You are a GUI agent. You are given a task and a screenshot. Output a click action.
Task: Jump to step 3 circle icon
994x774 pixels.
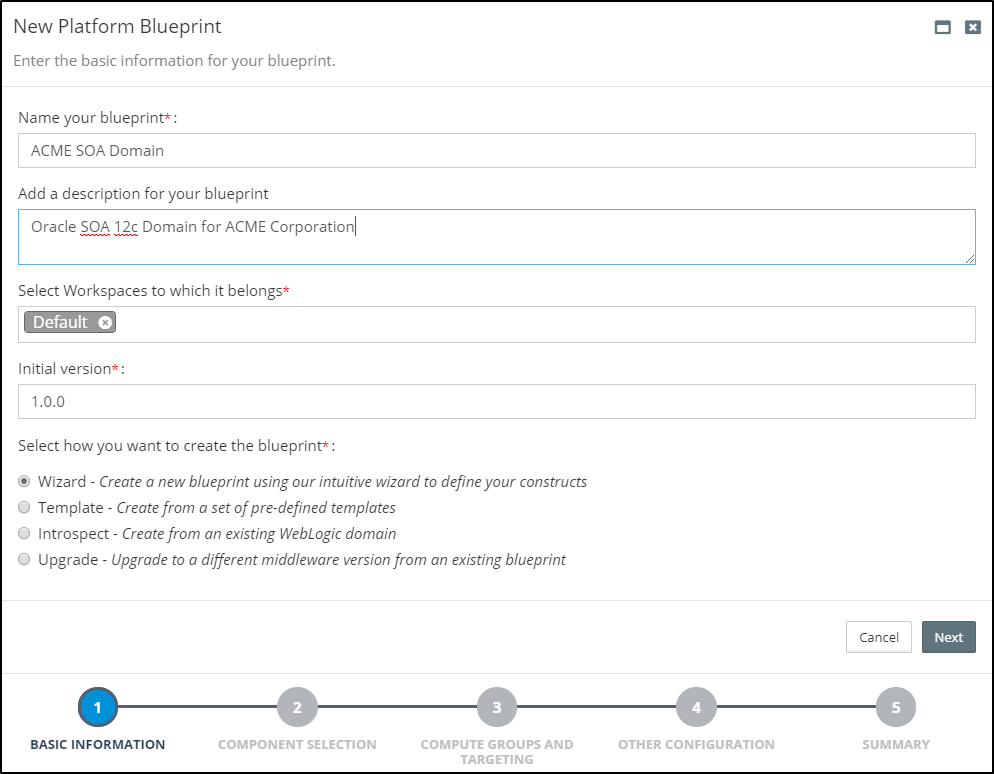pos(497,708)
